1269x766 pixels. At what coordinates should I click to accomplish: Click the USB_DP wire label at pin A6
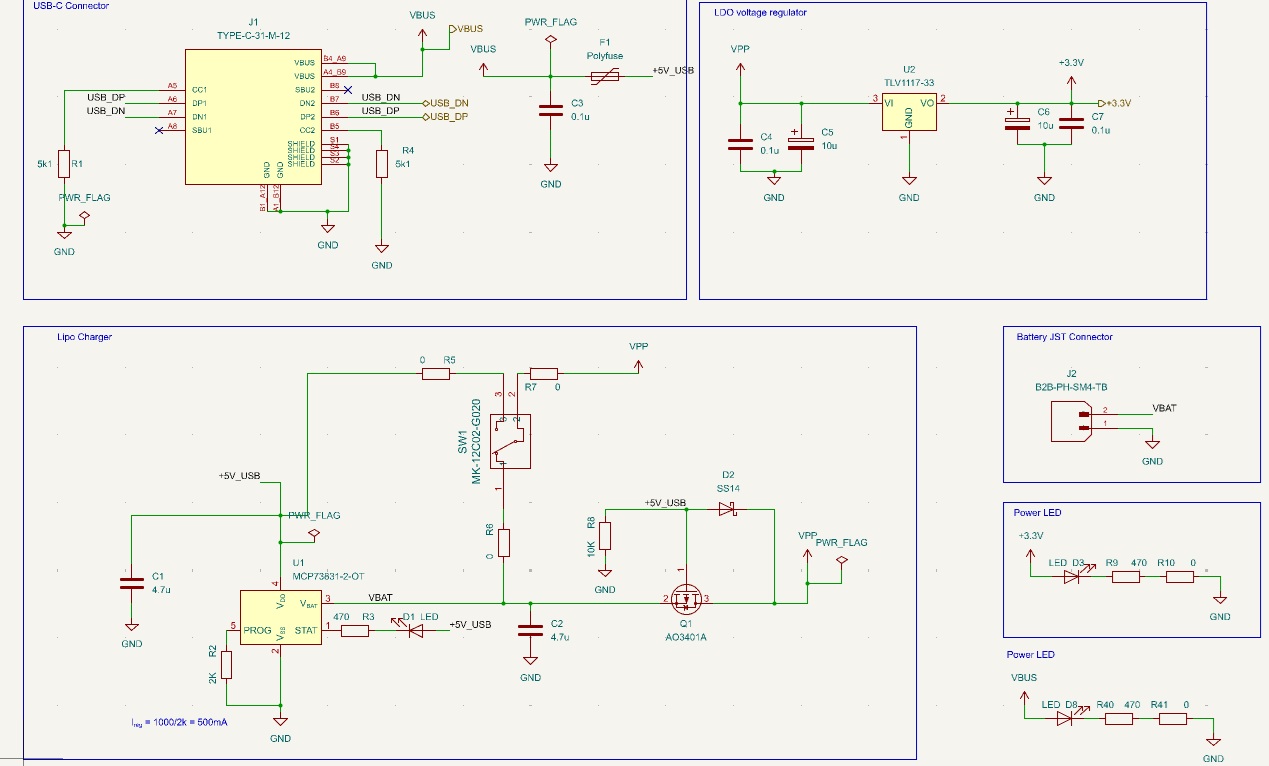coord(106,97)
